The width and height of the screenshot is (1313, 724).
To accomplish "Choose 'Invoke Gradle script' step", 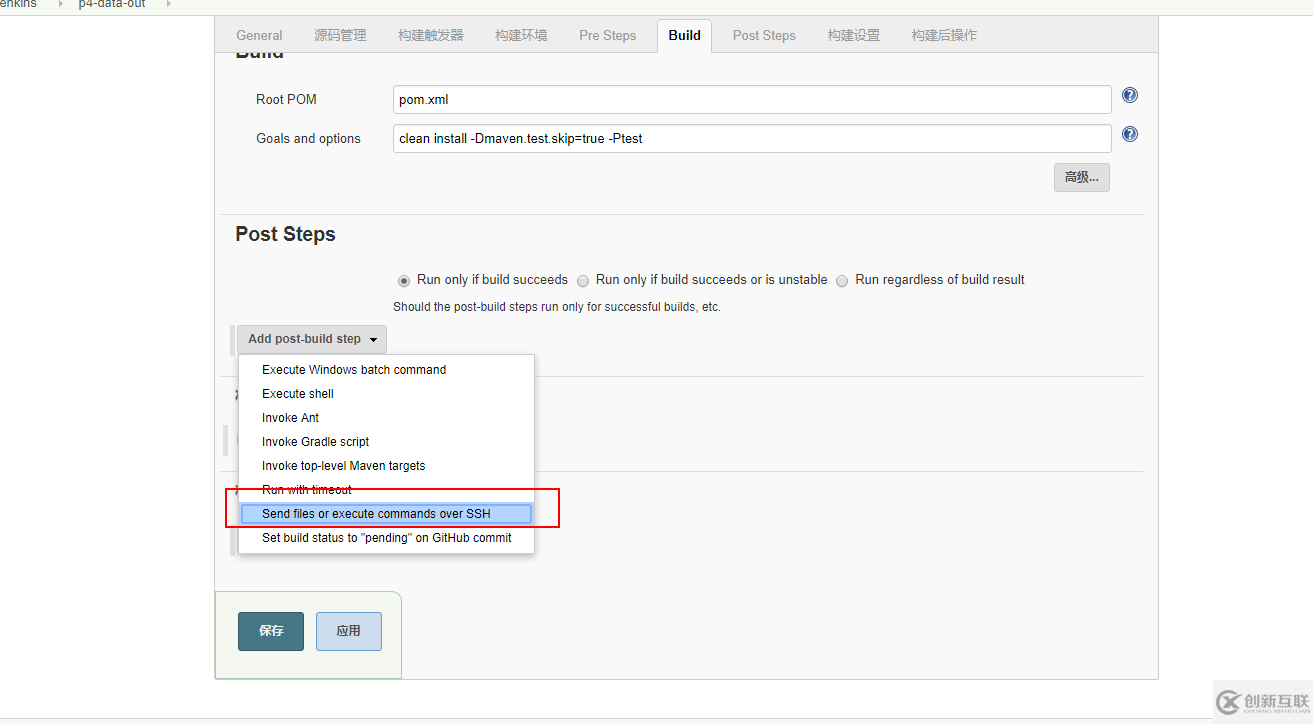I will coord(386,442).
